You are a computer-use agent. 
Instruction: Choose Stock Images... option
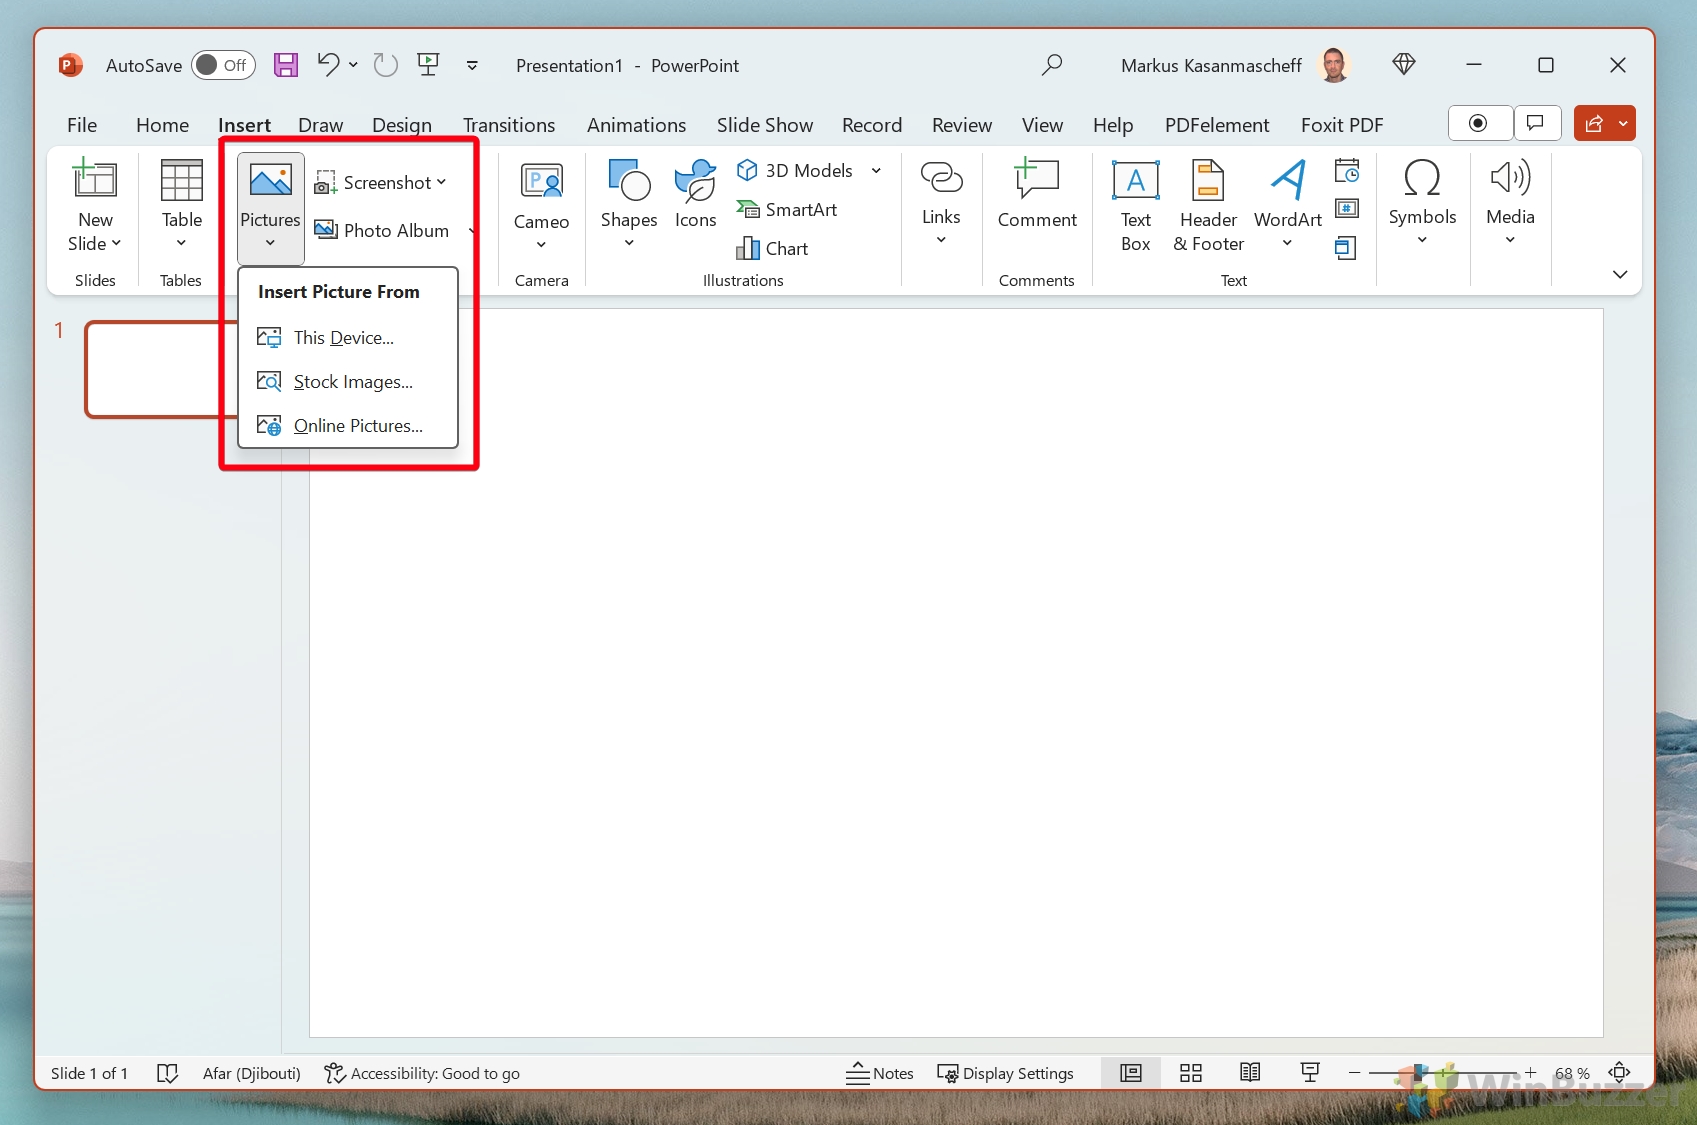pyautogui.click(x=348, y=381)
